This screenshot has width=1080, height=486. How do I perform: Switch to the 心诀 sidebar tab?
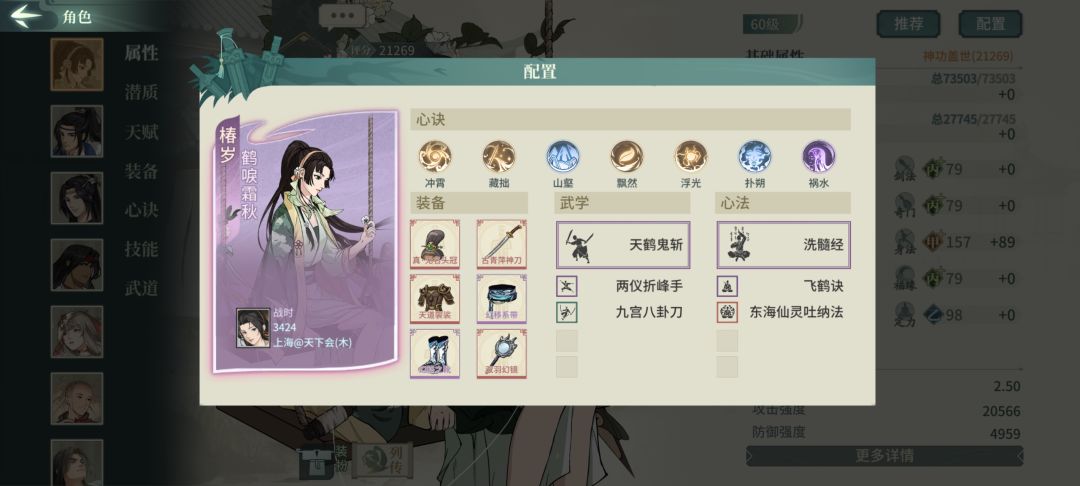(141, 210)
